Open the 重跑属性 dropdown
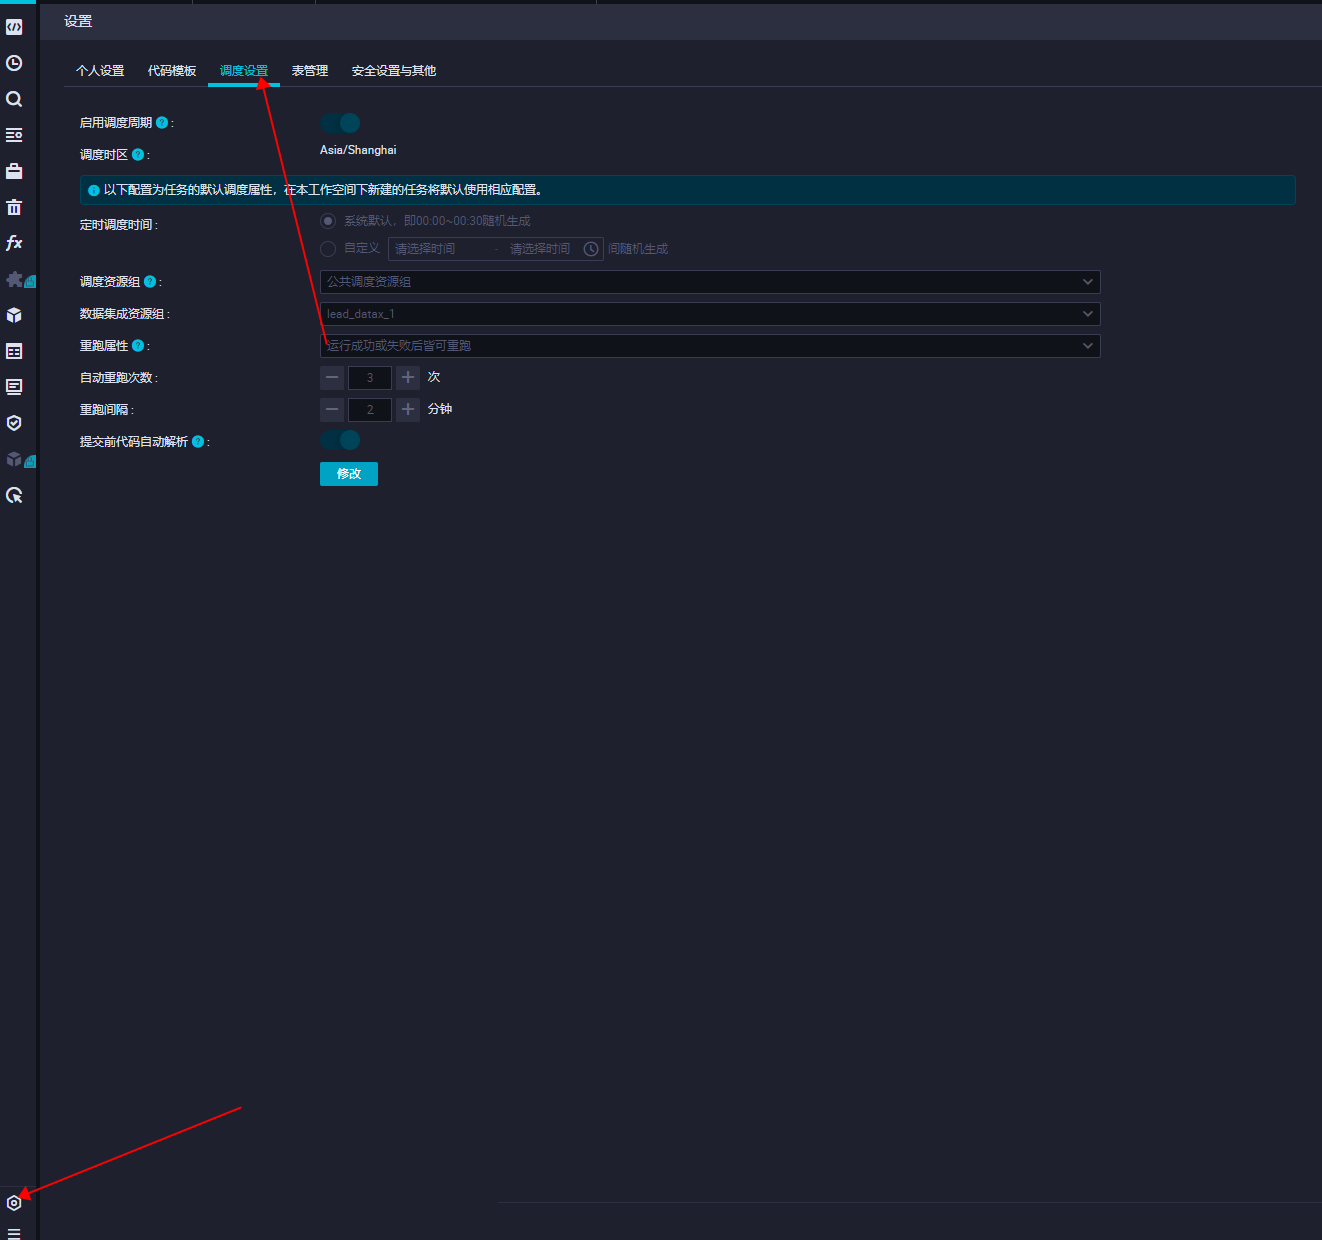This screenshot has height=1240, width=1322. click(x=710, y=346)
